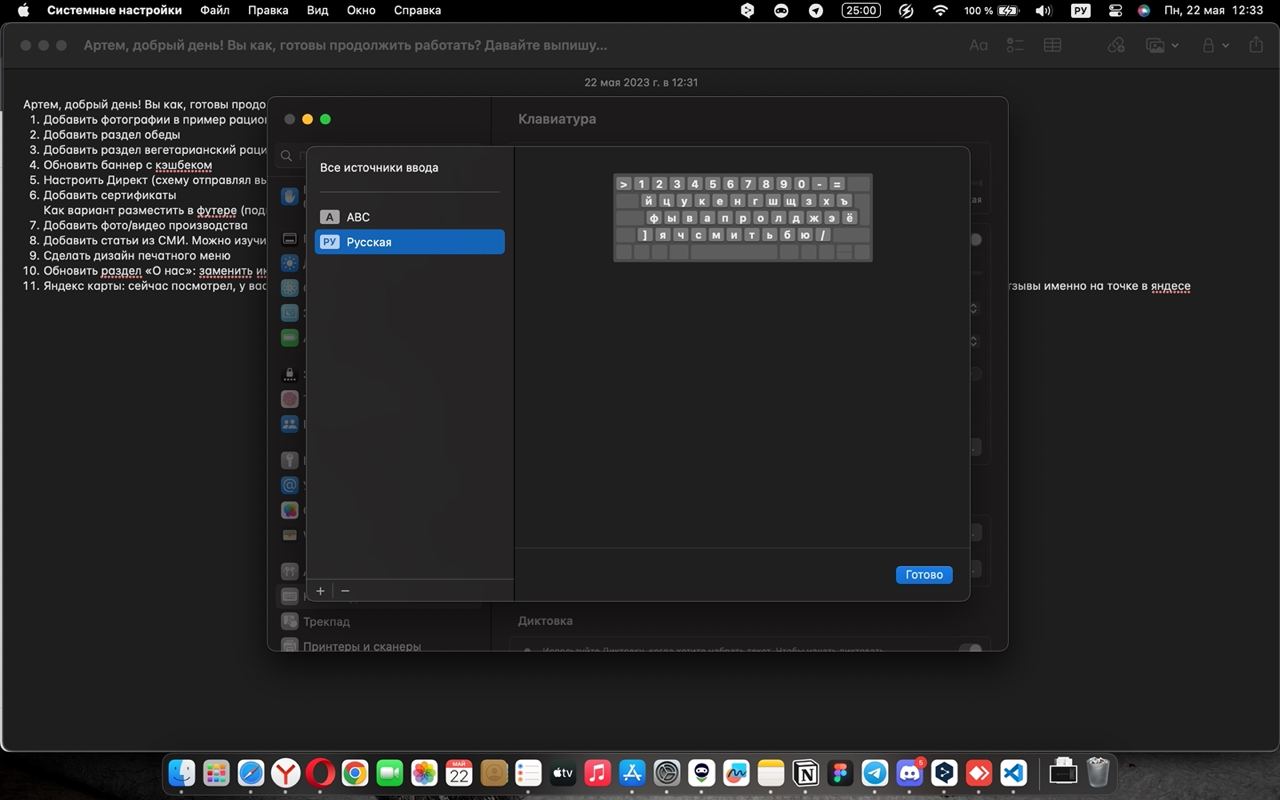This screenshot has width=1280, height=800.
Task: Open the 25:00 timer menu bar item
Action: pyautogui.click(x=860, y=10)
